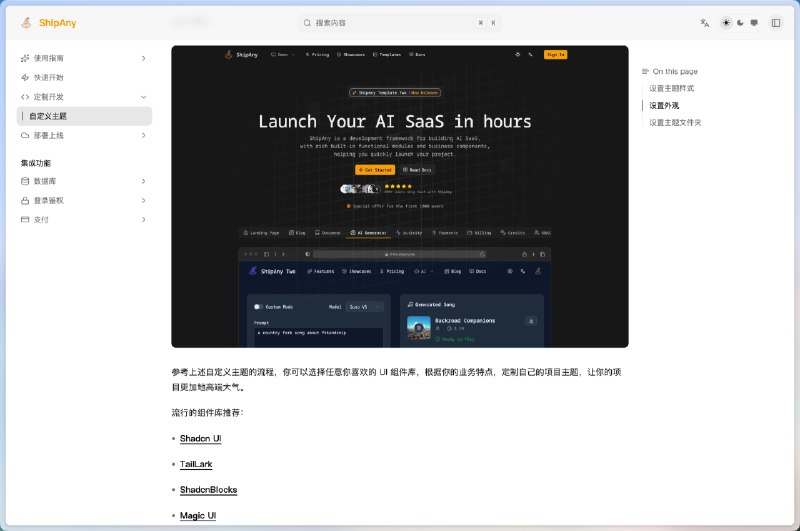Jump to 设置主题样式 in page outline
The image size is (800, 531).
pyautogui.click(x=671, y=88)
